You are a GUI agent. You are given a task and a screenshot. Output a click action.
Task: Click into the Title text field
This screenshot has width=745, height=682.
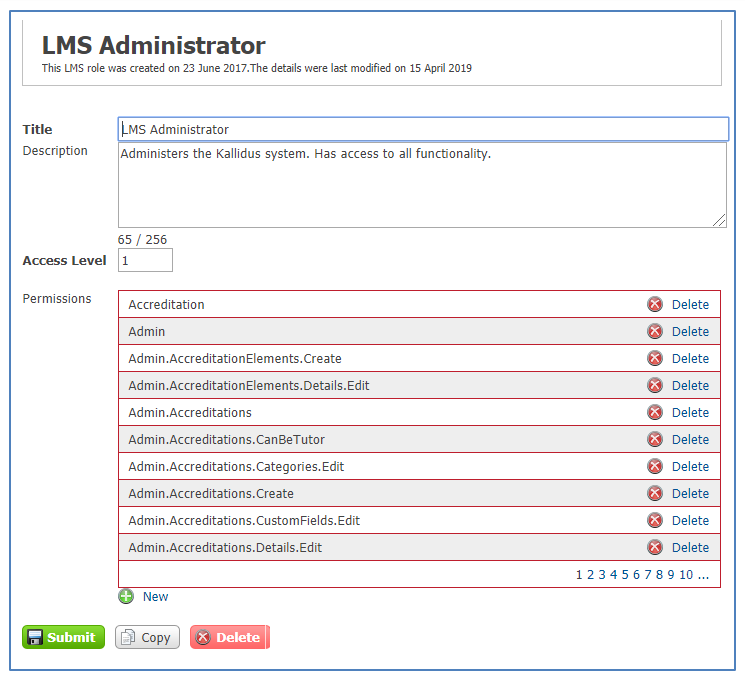(423, 130)
